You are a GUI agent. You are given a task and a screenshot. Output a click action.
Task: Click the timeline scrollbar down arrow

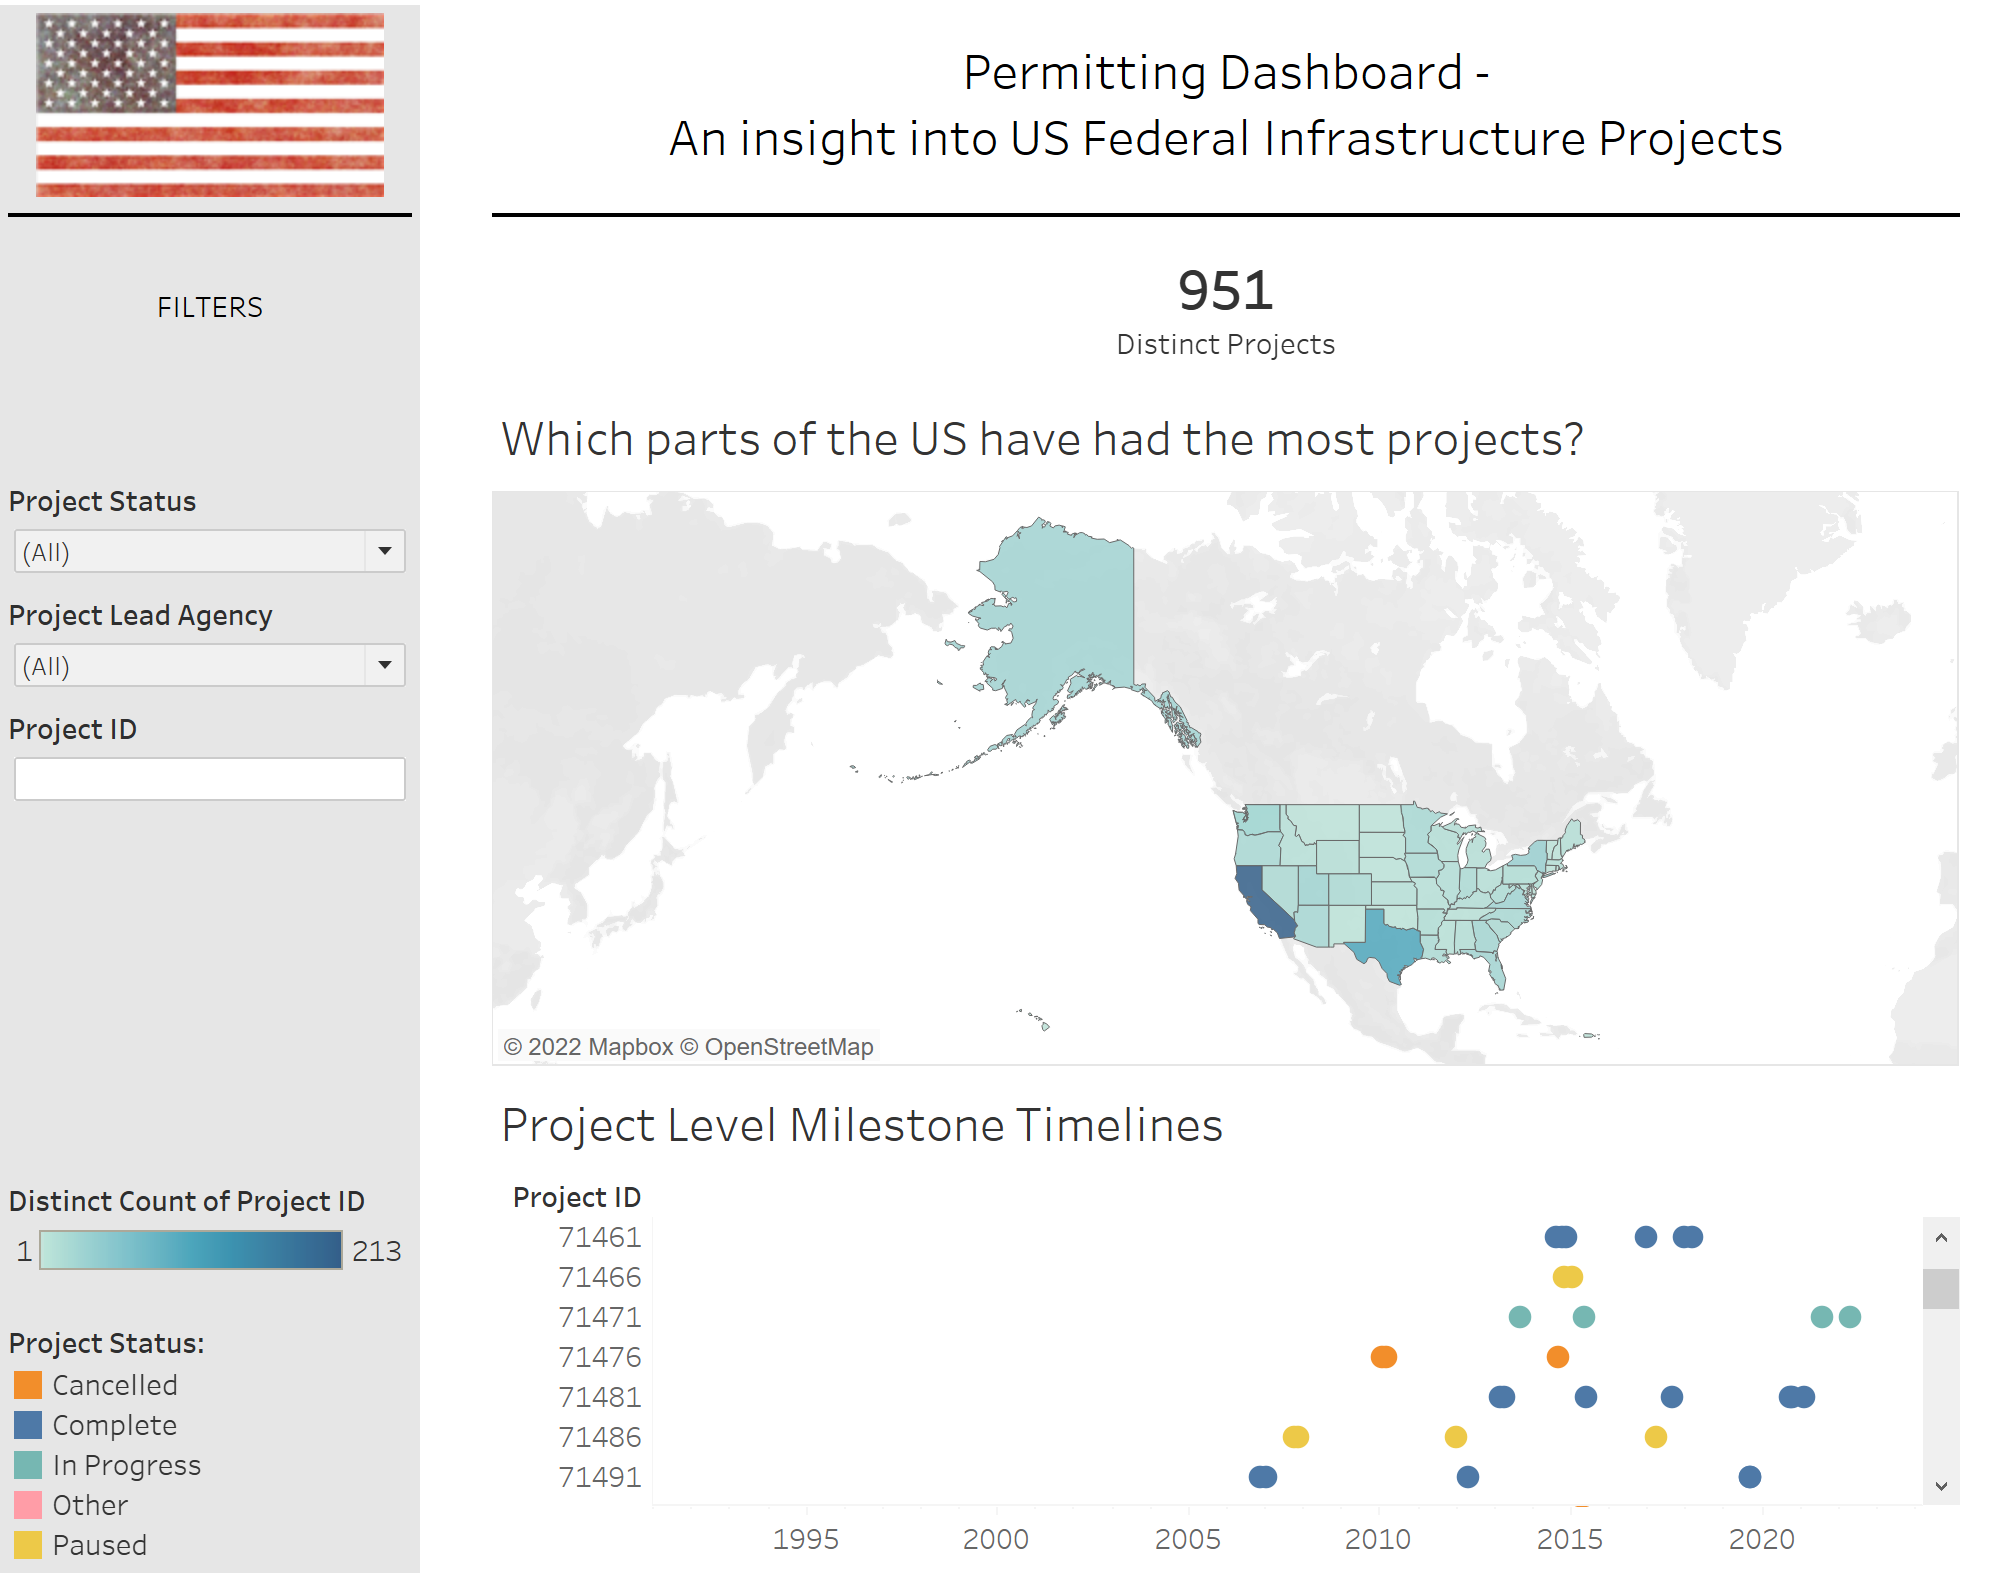1941,1486
